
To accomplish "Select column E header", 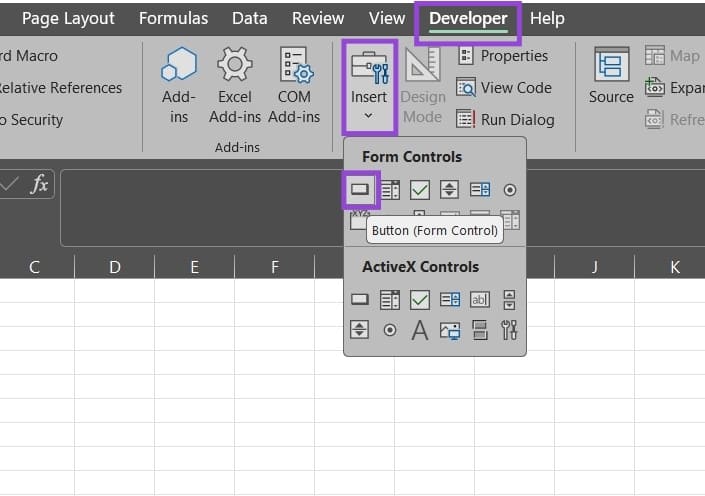I will click(195, 267).
